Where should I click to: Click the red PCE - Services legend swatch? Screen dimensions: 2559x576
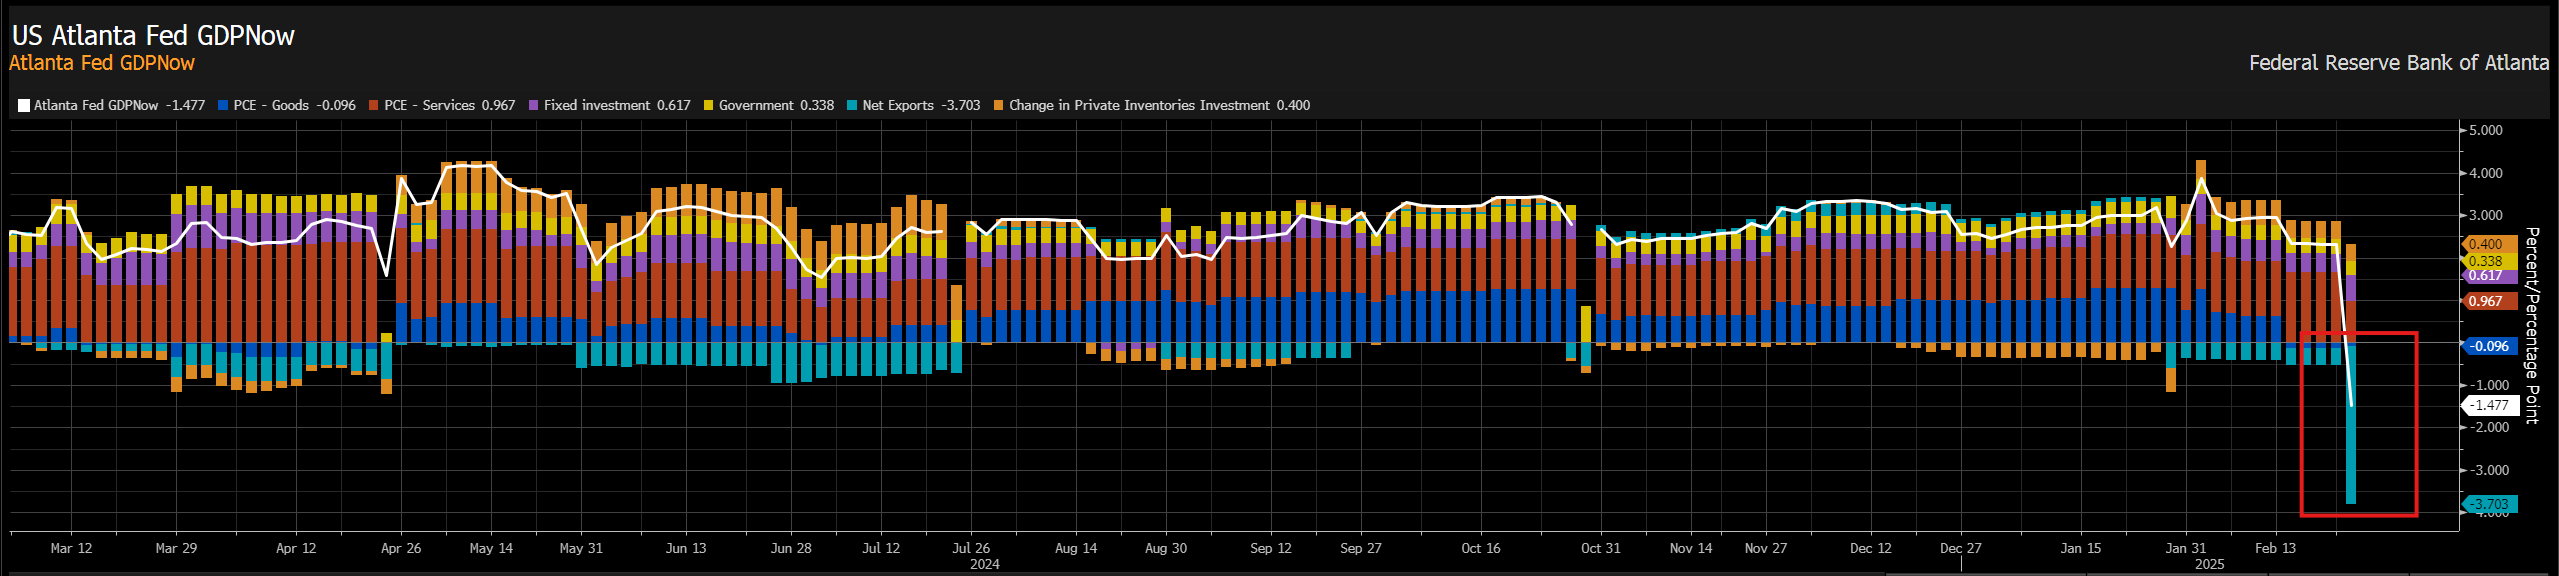373,105
